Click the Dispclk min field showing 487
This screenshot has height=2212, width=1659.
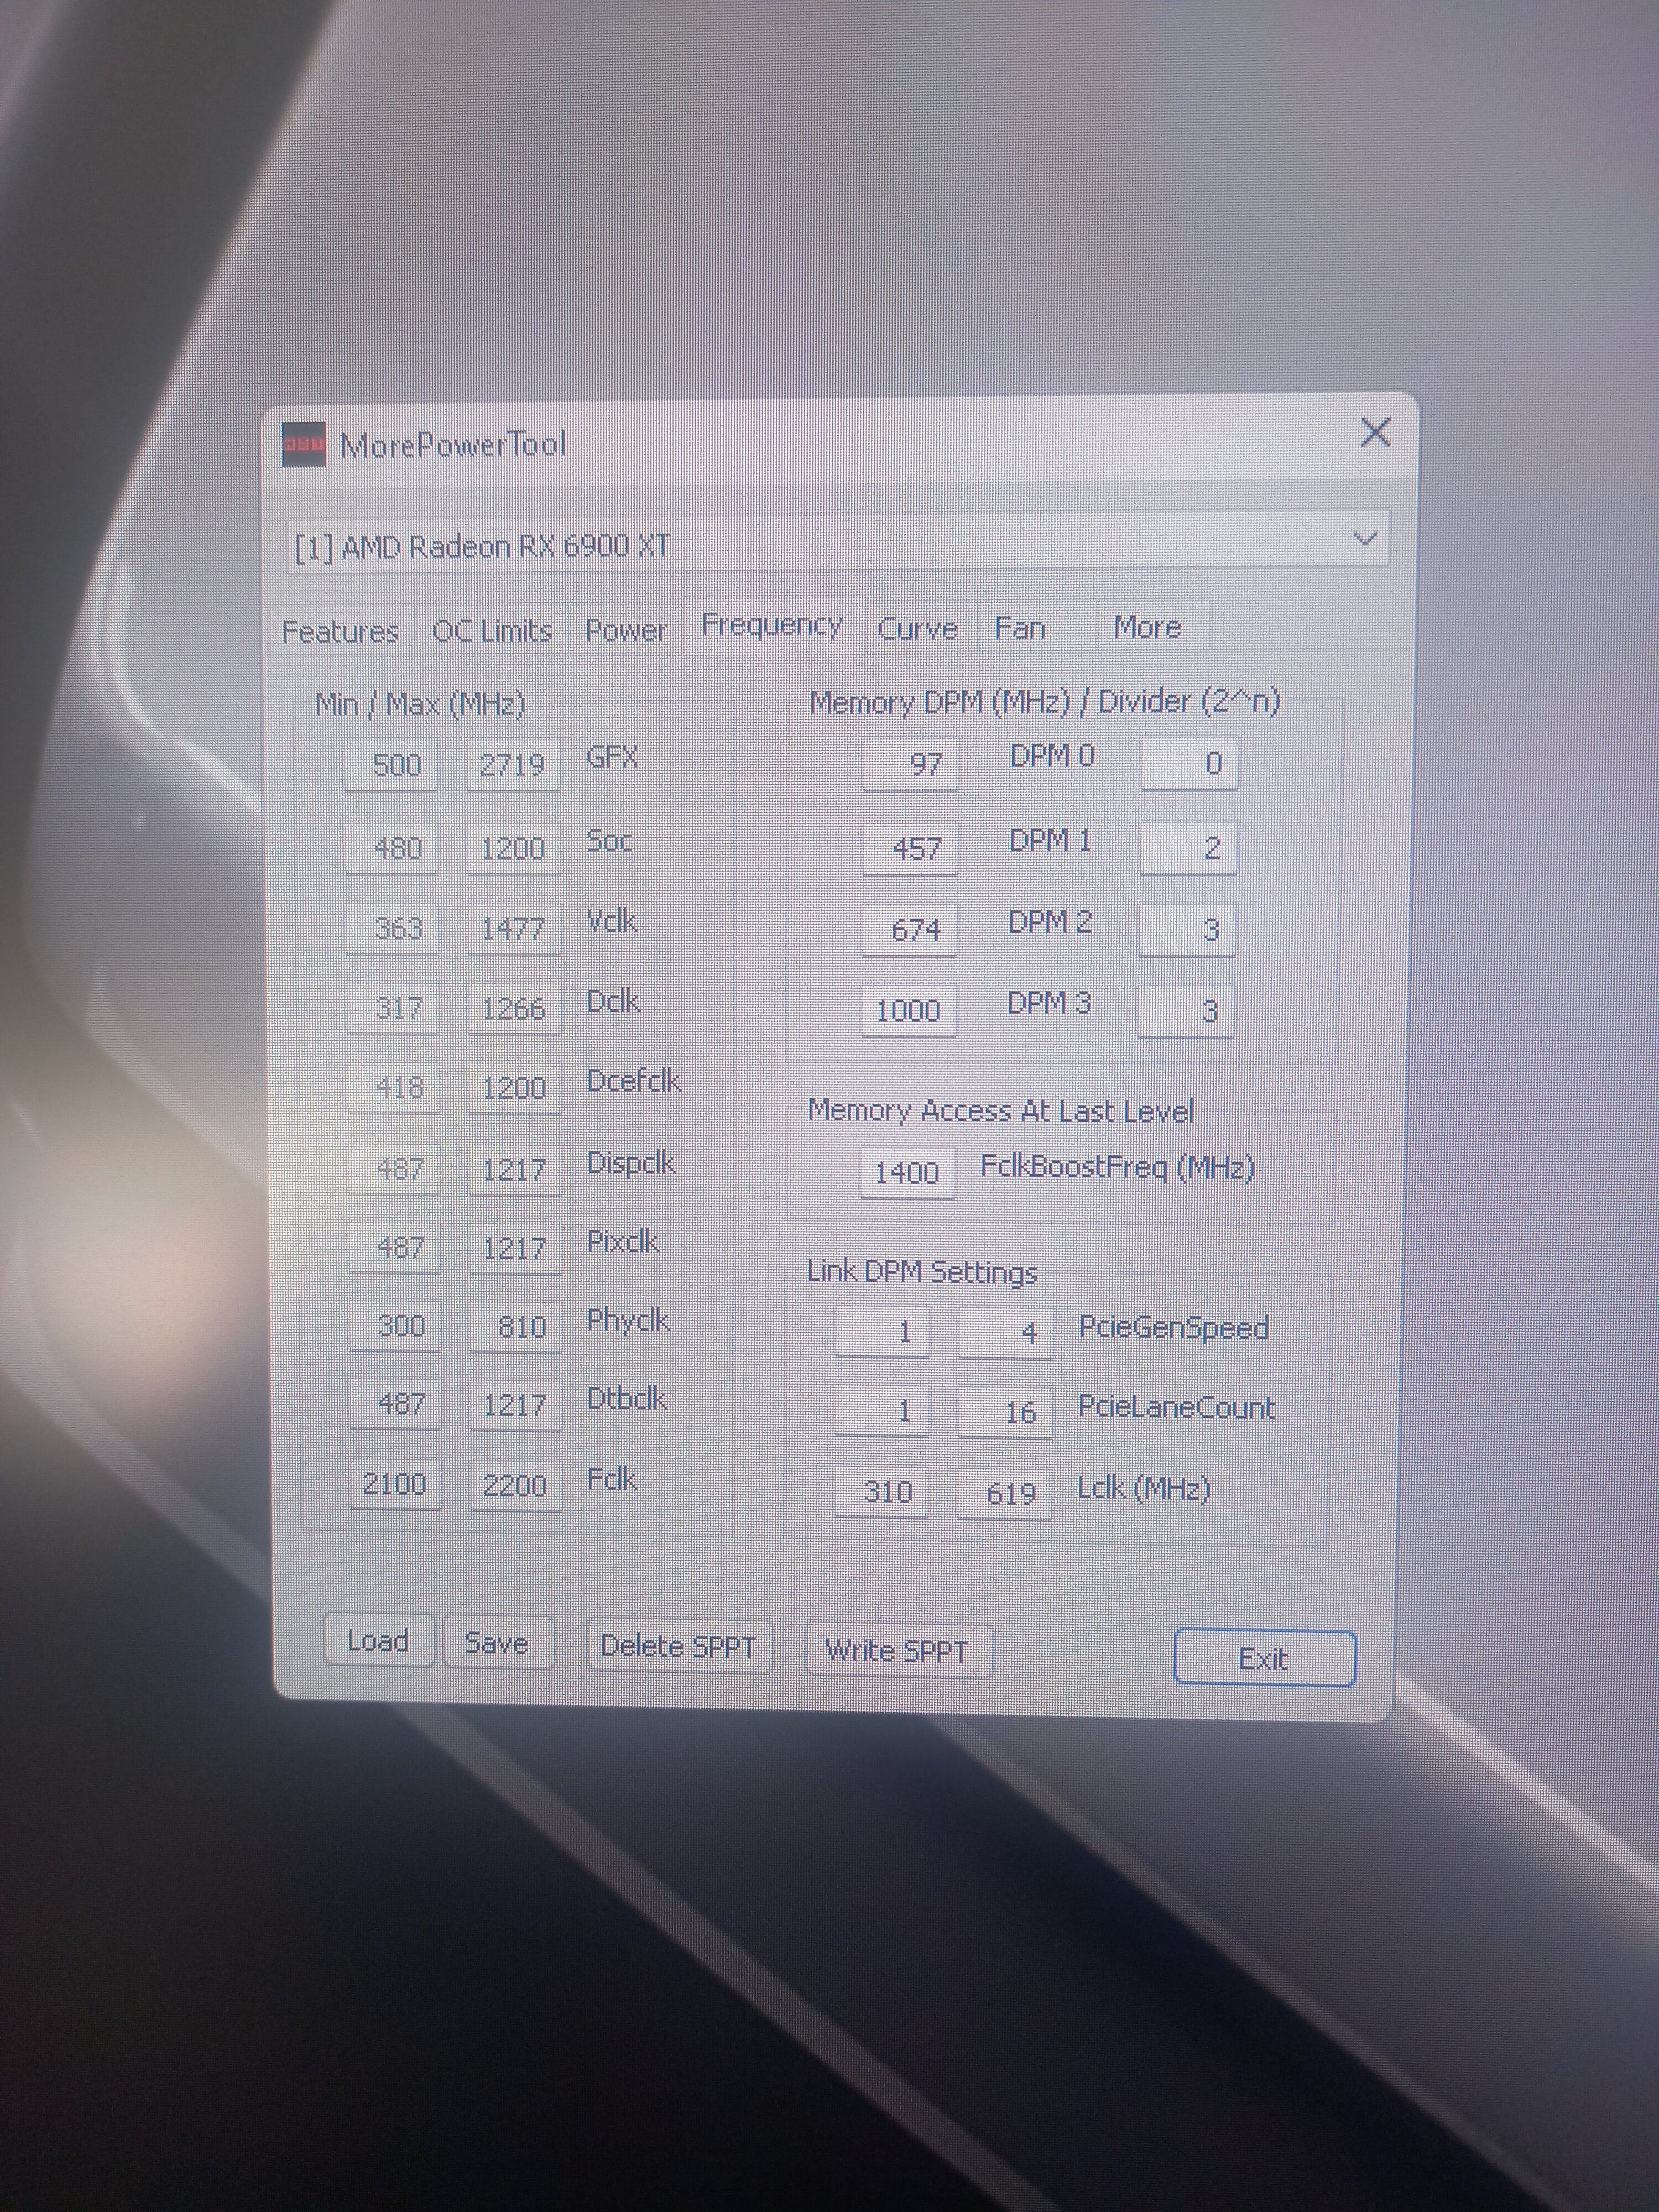pyautogui.click(x=395, y=1168)
